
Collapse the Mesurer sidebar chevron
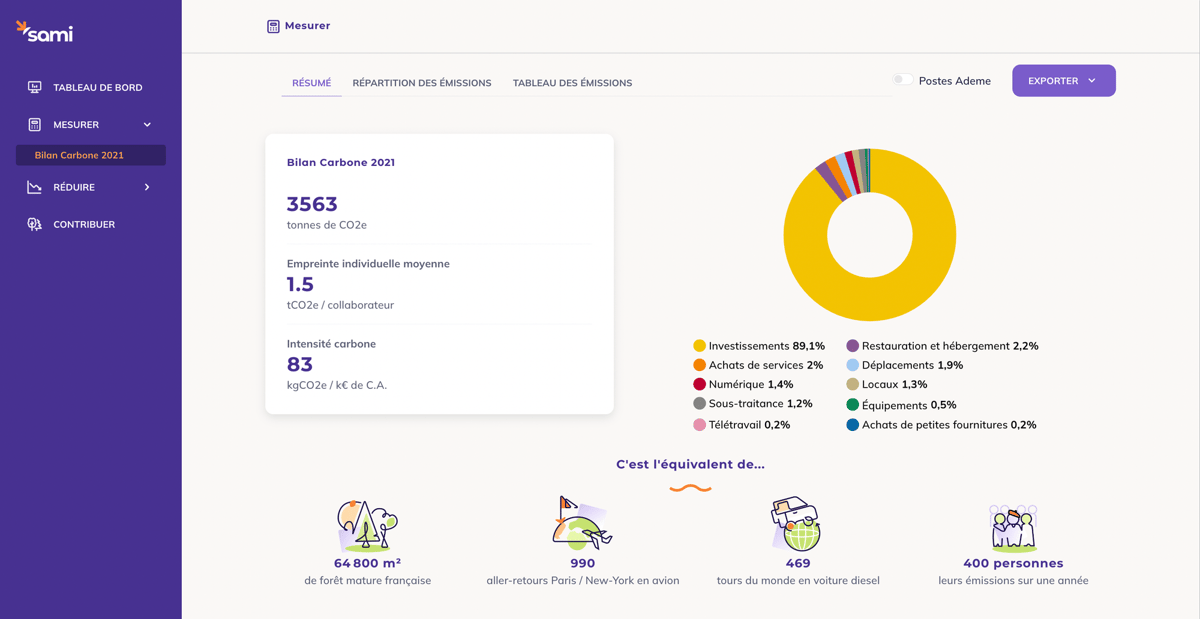click(x=147, y=125)
